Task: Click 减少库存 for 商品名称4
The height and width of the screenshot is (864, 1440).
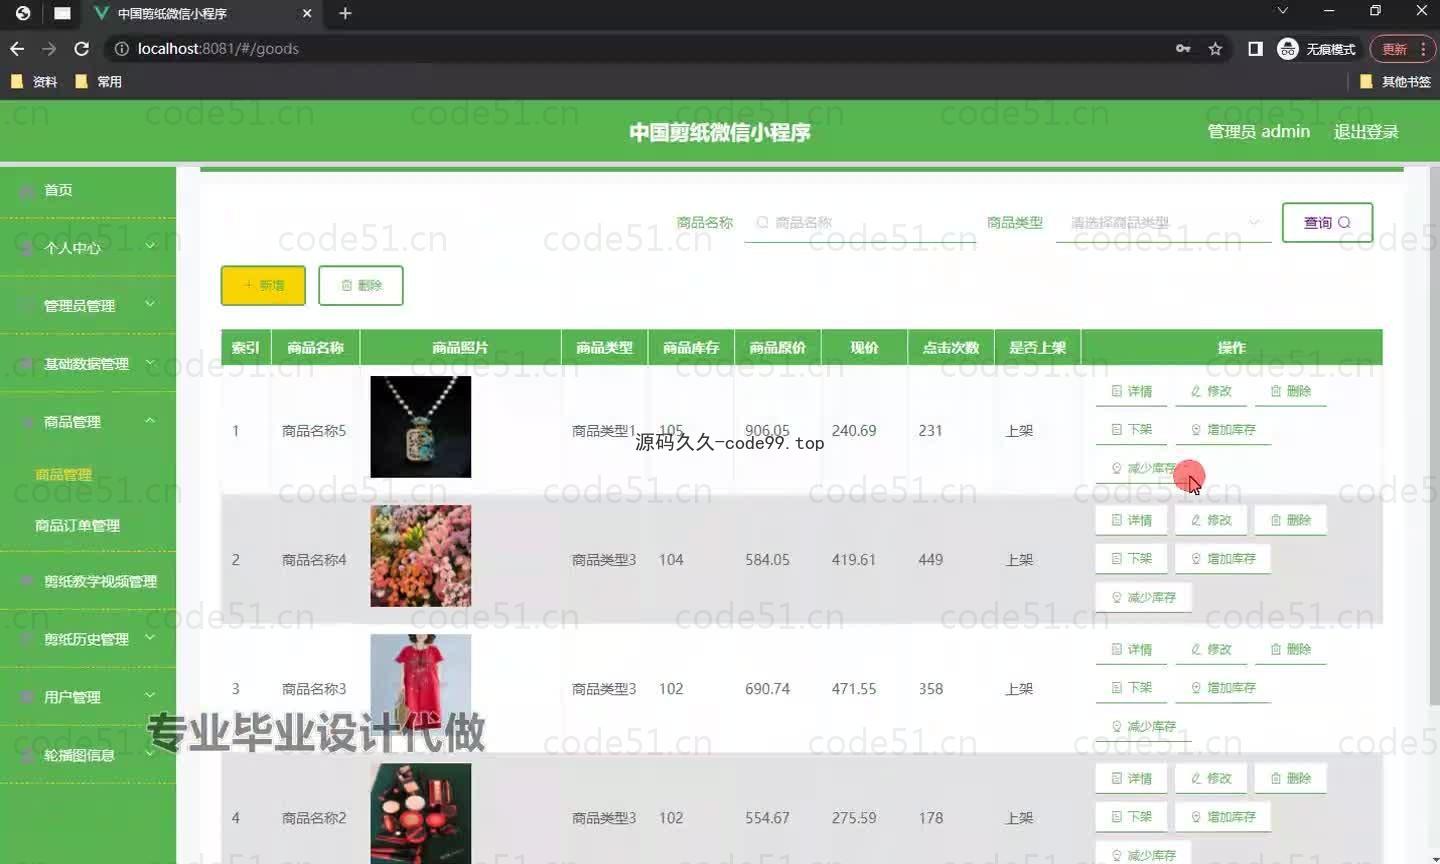Action: click(1143, 597)
